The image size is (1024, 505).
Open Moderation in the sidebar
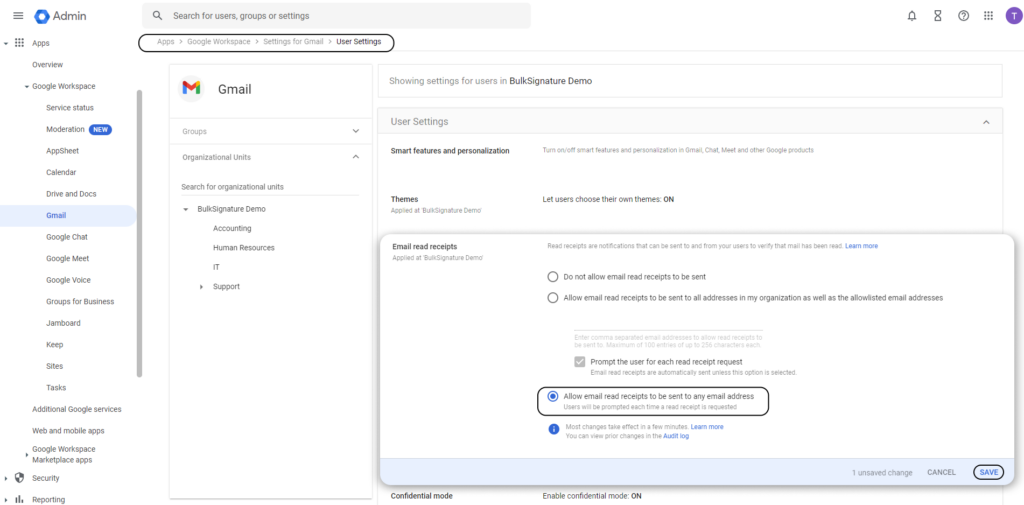click(x=65, y=129)
